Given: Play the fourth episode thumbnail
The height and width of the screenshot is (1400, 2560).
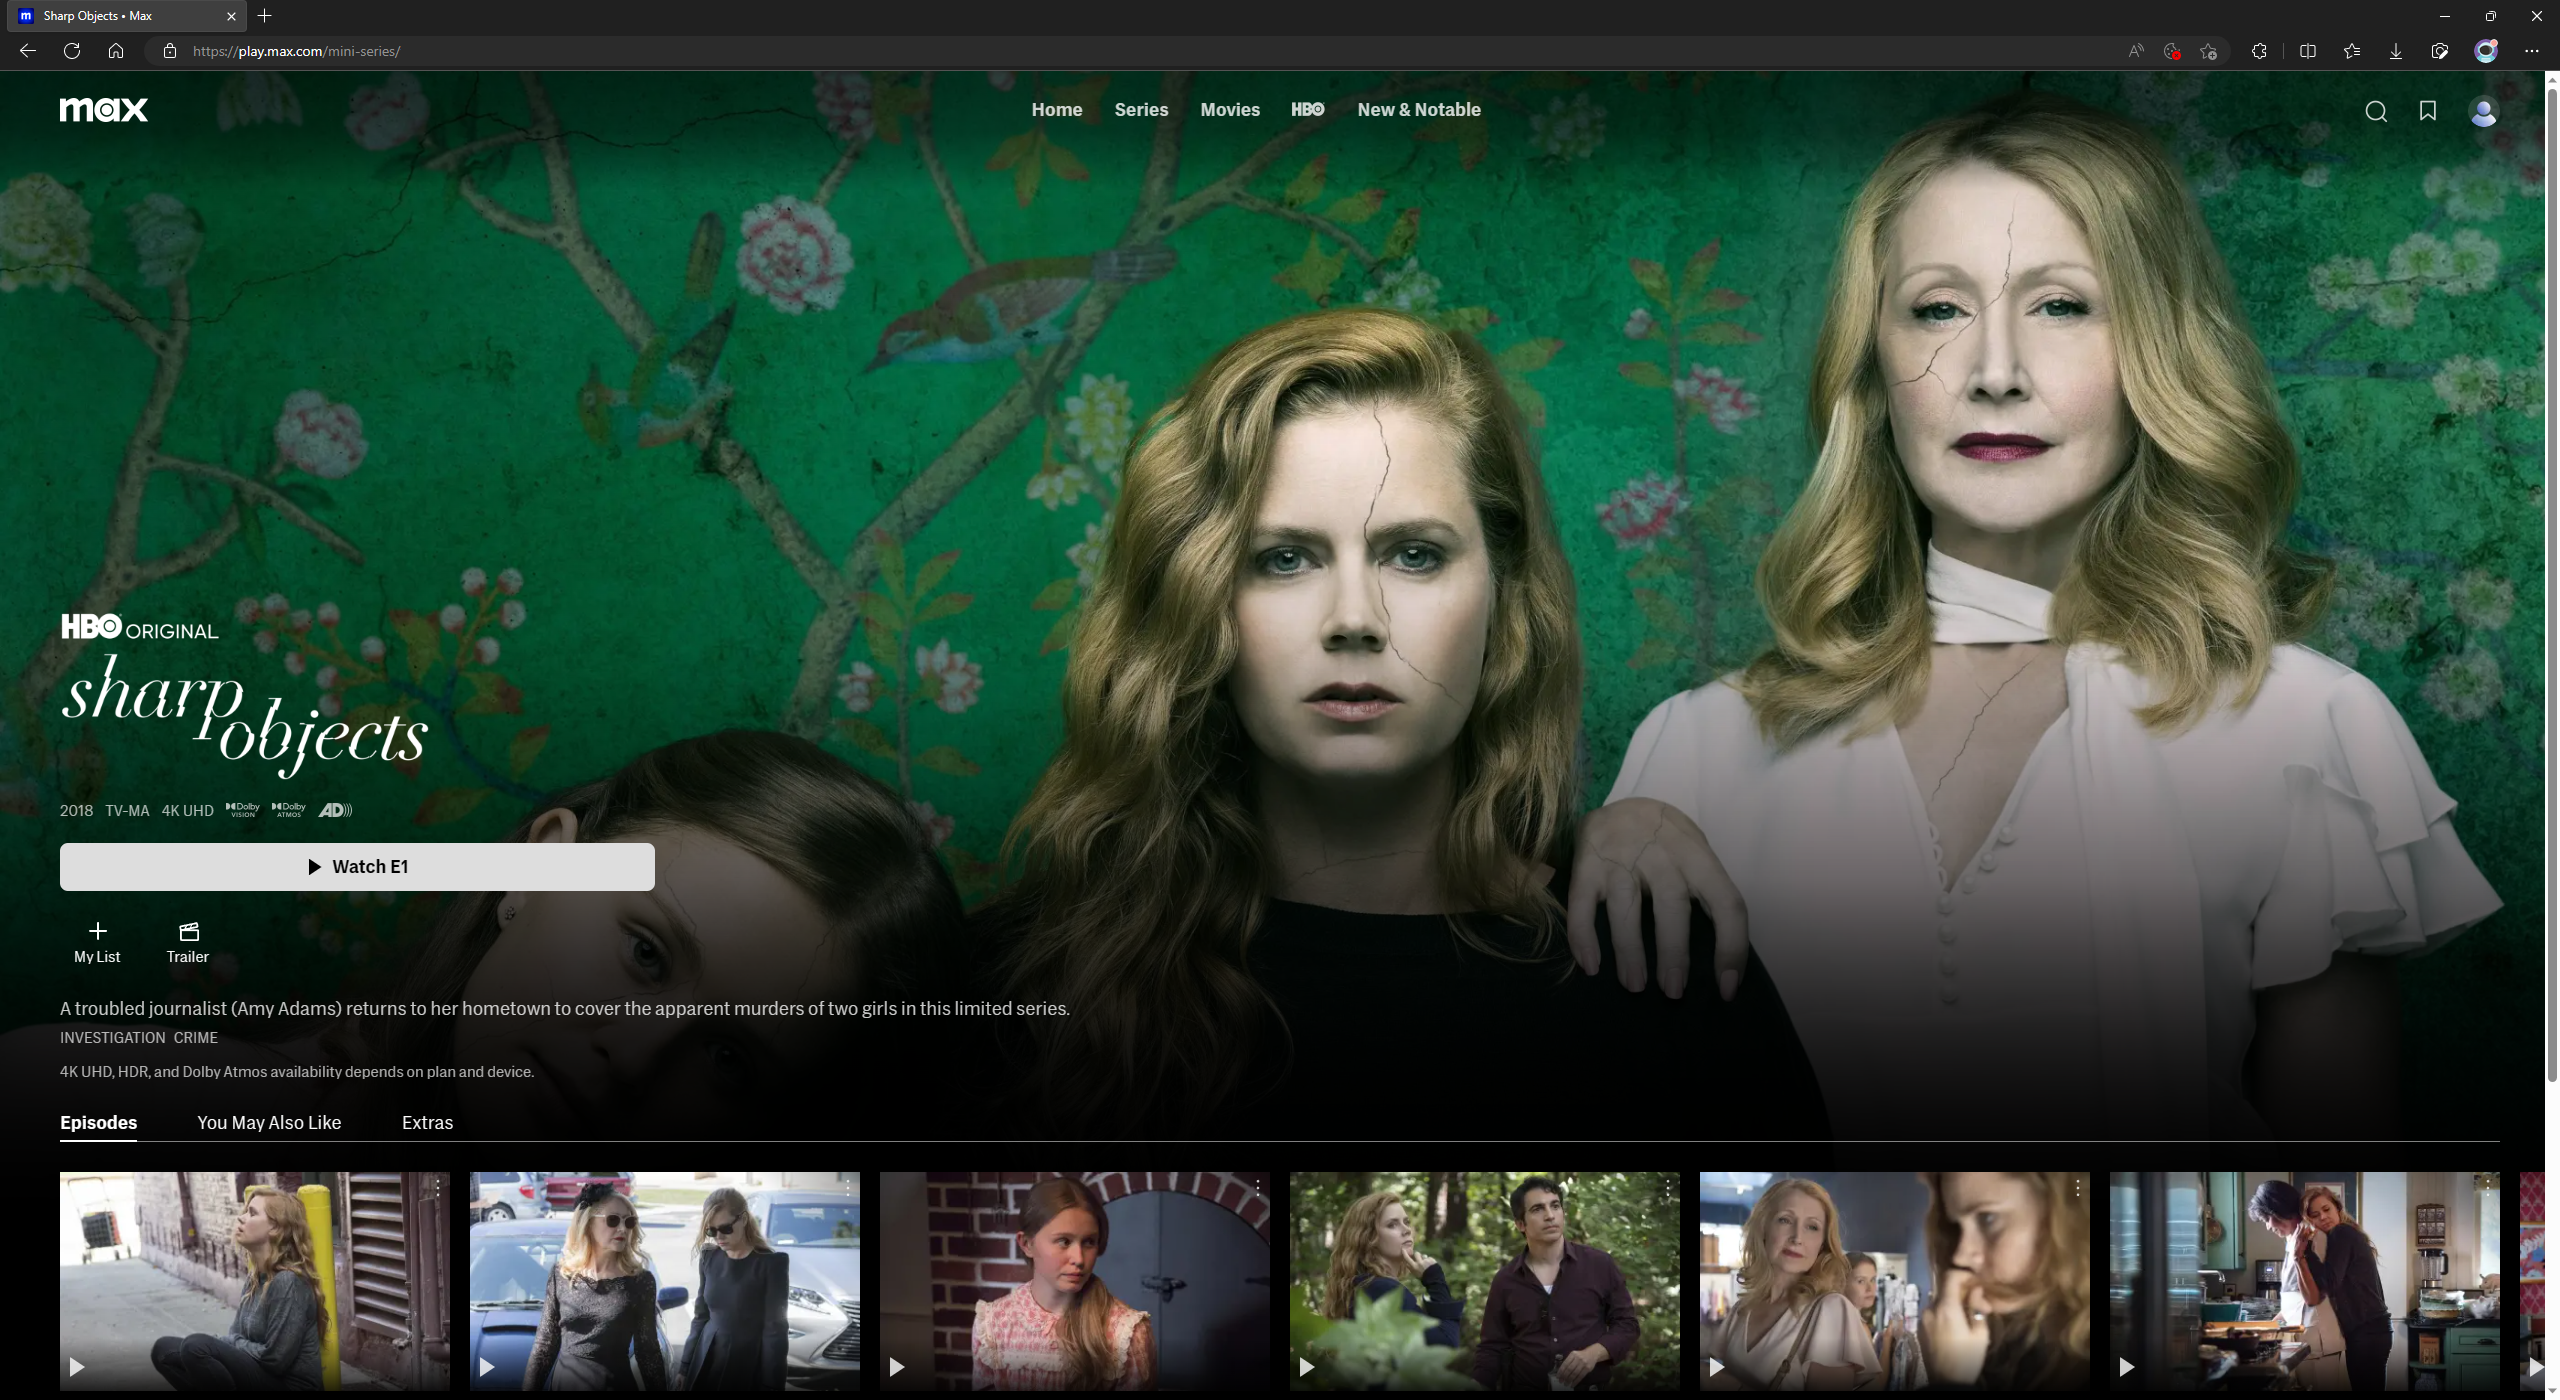Looking at the screenshot, I should (x=1484, y=1280).
